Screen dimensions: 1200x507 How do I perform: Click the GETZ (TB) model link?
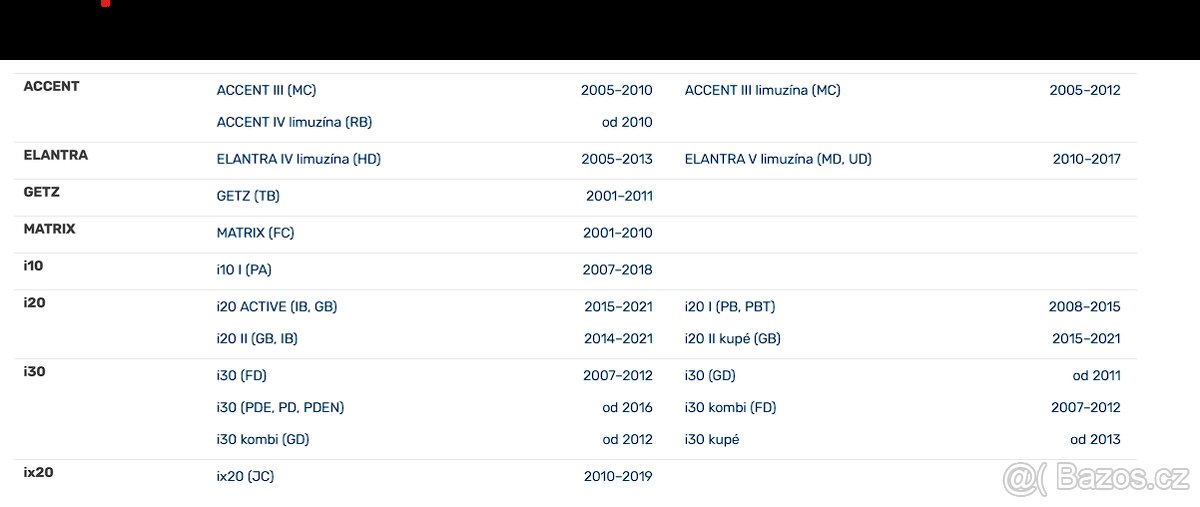[247, 196]
